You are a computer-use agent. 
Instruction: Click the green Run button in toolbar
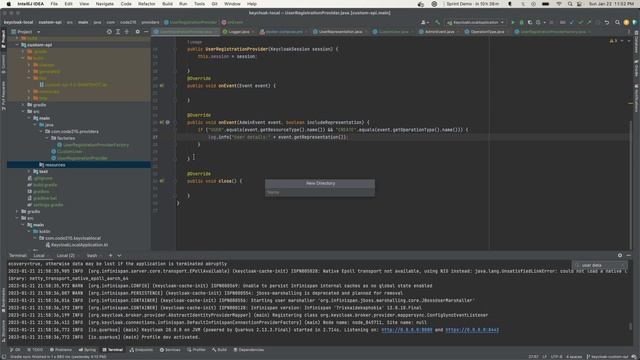click(x=513, y=22)
